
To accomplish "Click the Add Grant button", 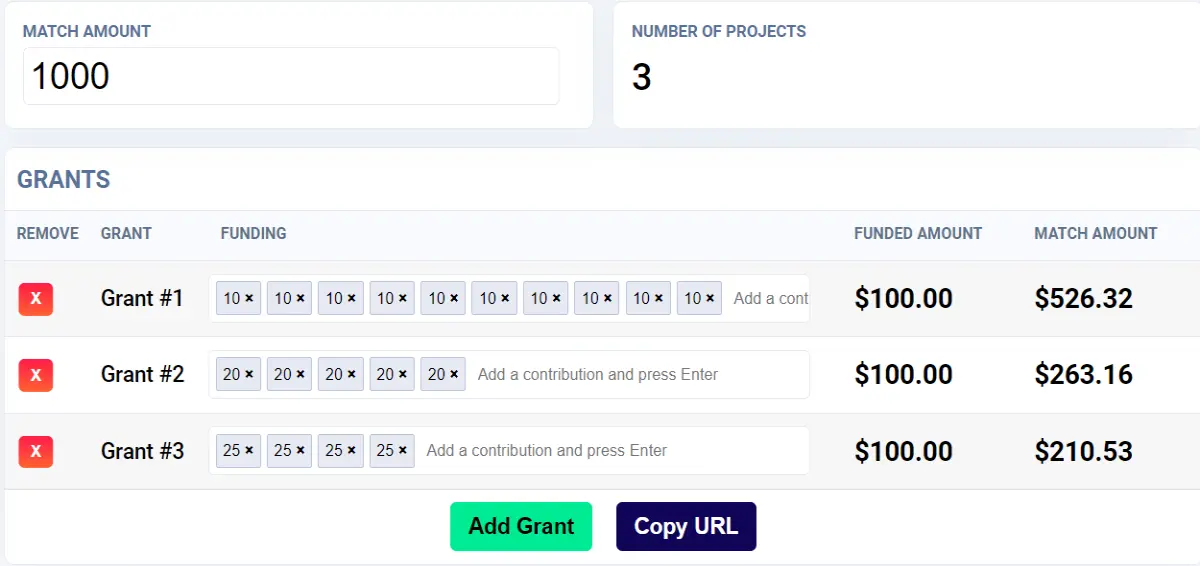I will click(x=521, y=526).
